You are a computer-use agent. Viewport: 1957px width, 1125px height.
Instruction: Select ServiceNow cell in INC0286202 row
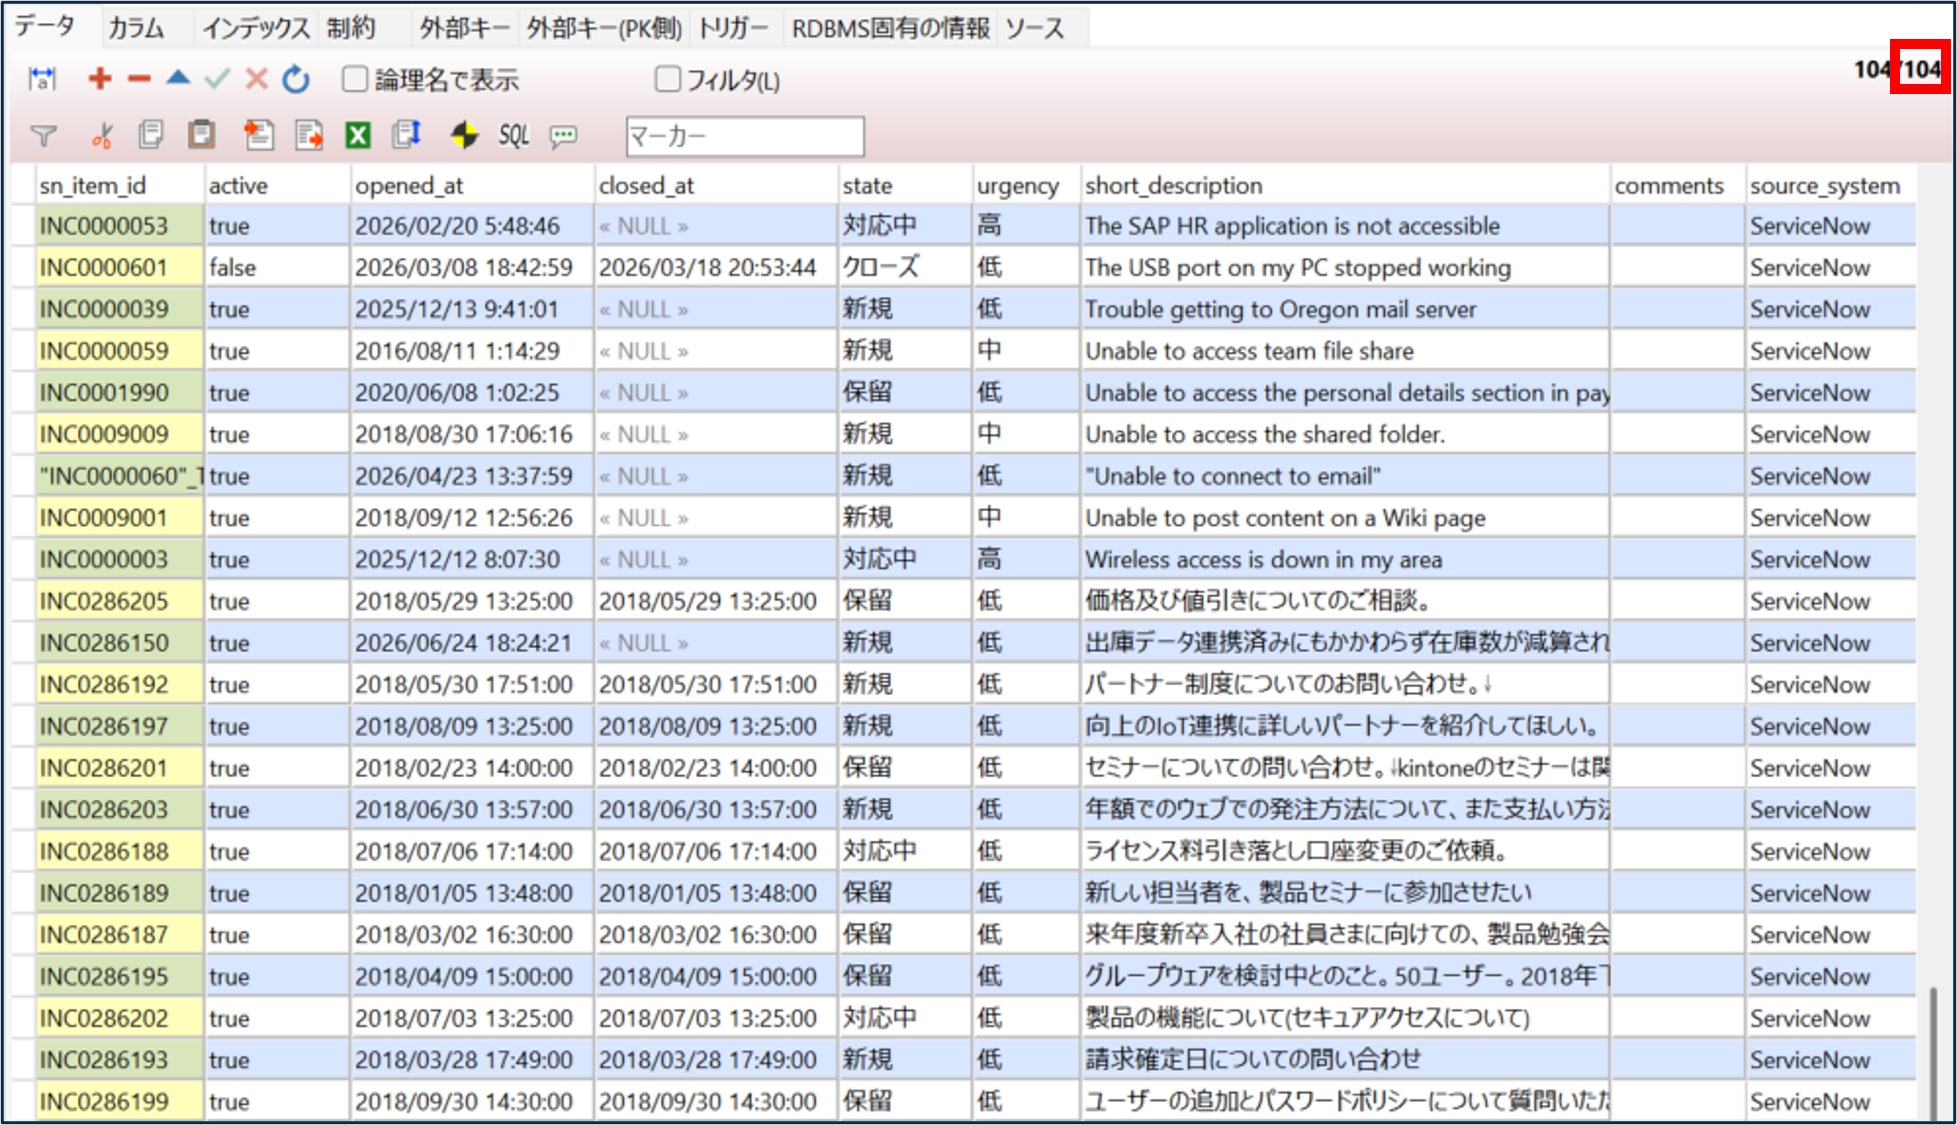(1830, 1018)
